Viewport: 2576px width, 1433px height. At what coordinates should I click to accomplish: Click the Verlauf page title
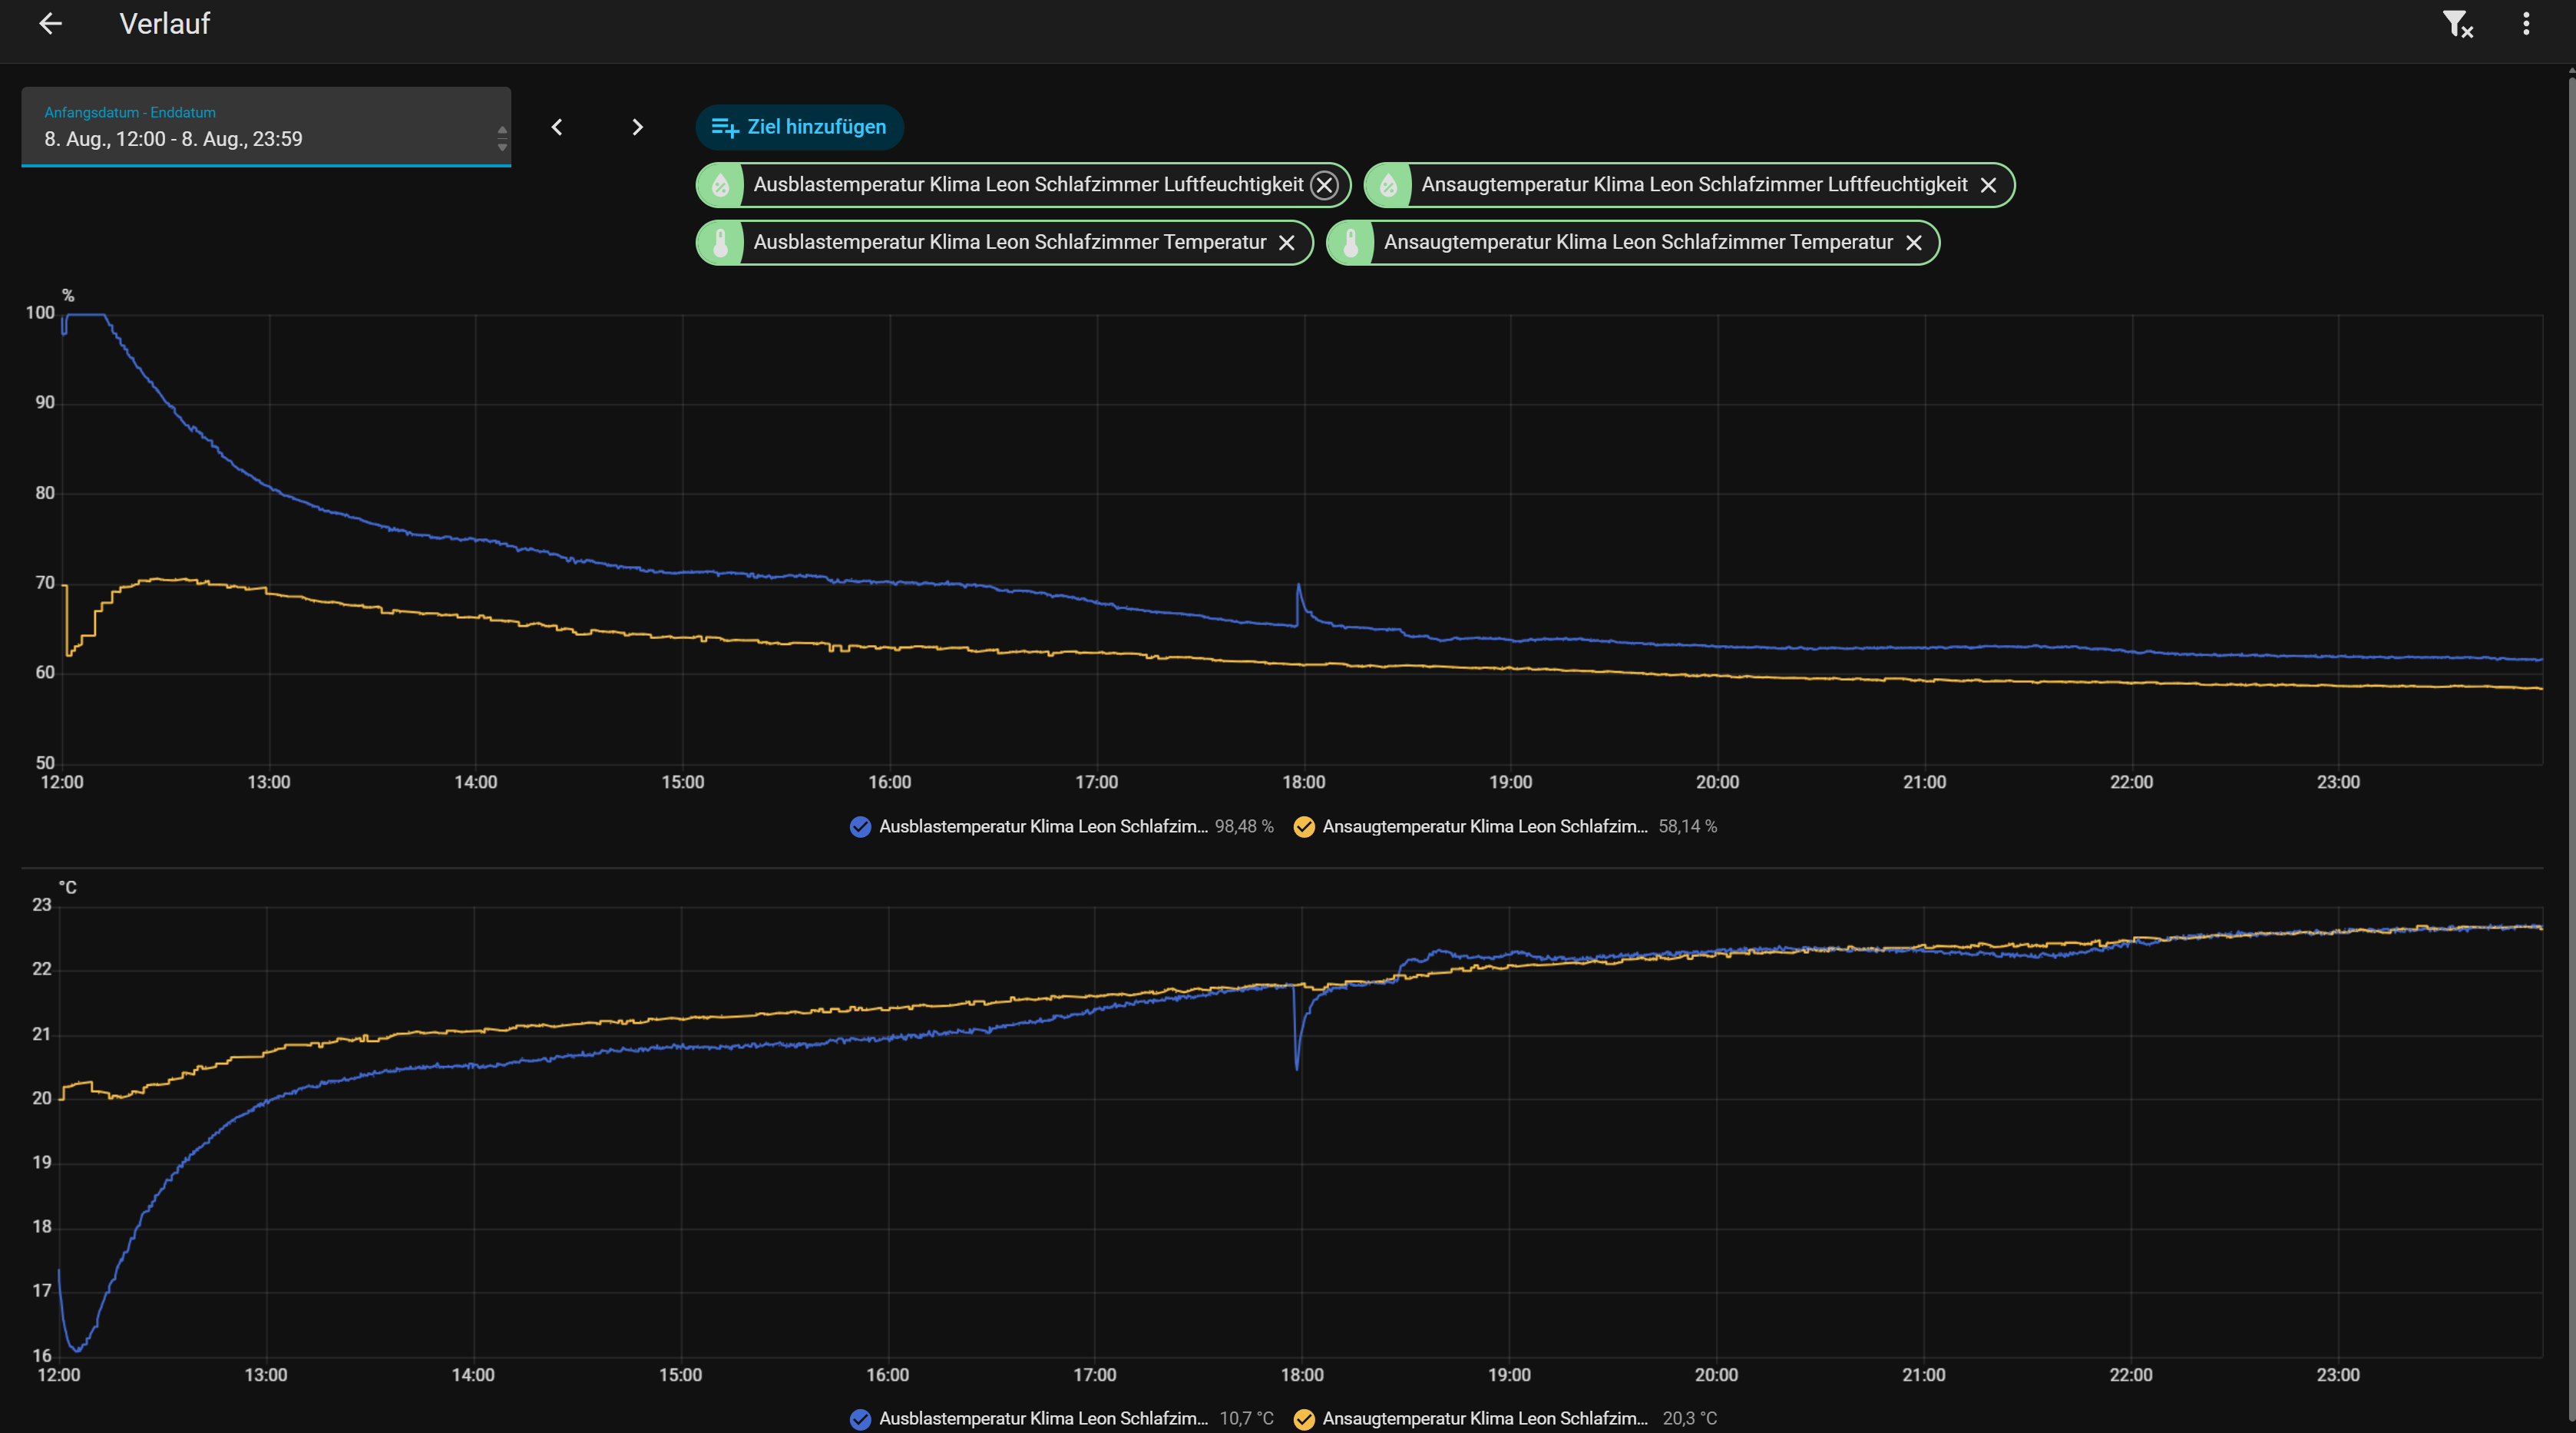tap(165, 24)
